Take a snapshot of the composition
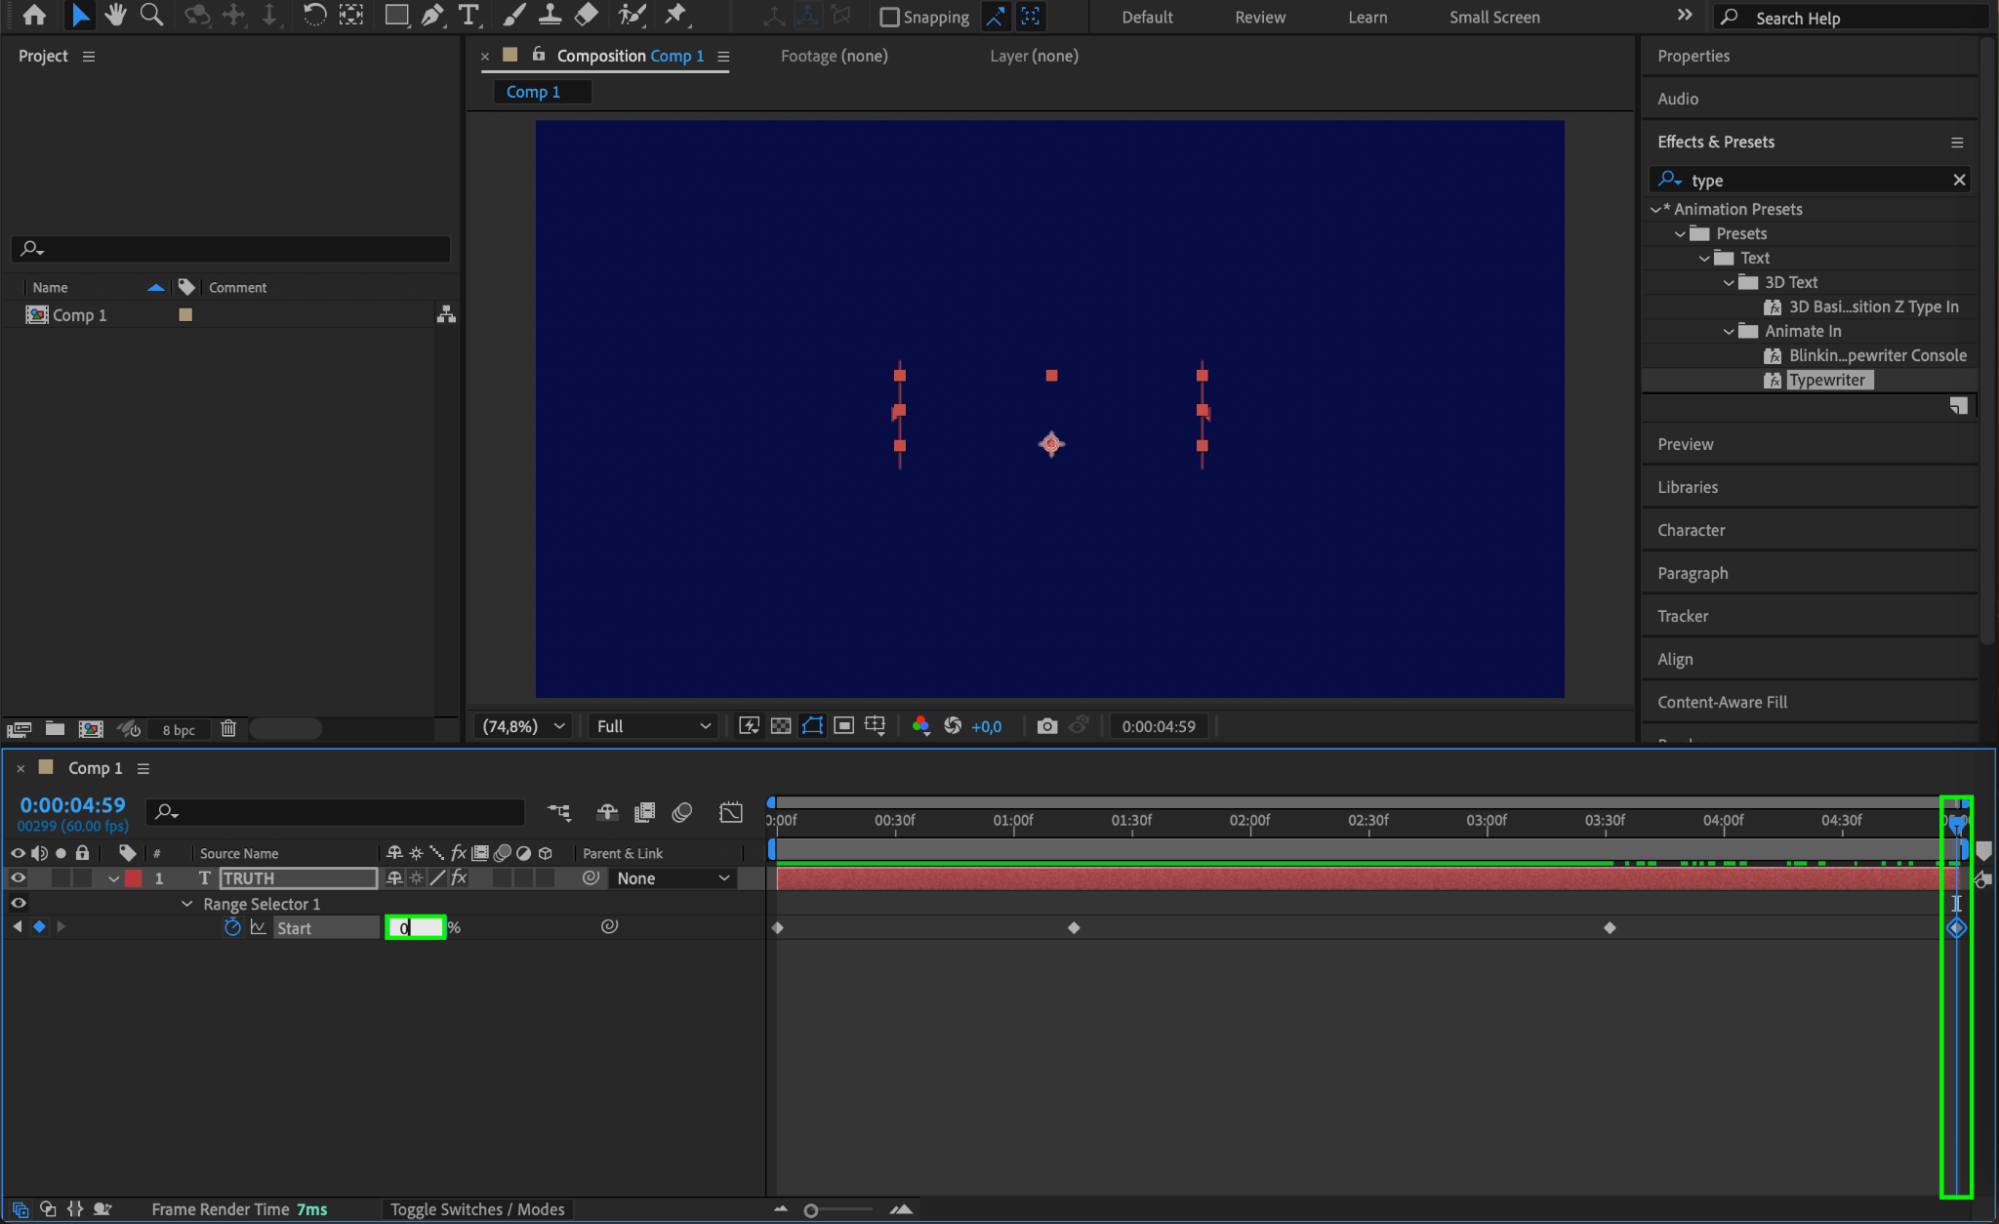 pos(1047,726)
